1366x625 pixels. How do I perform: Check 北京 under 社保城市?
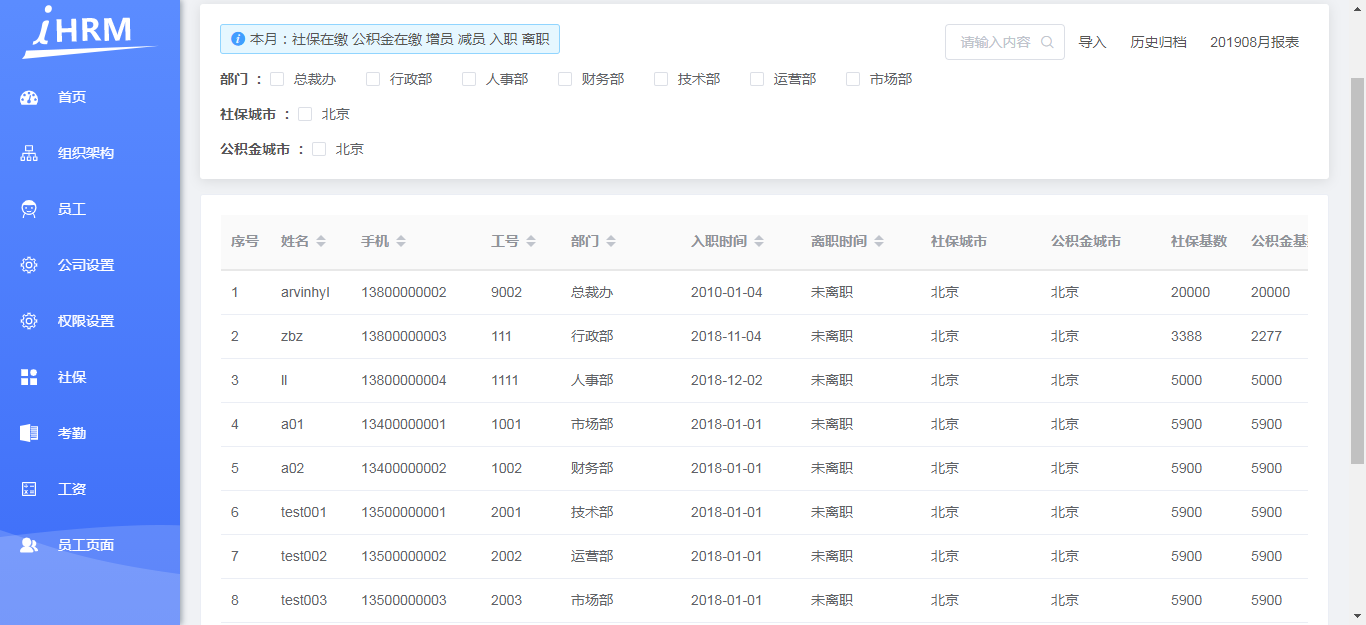click(x=305, y=114)
